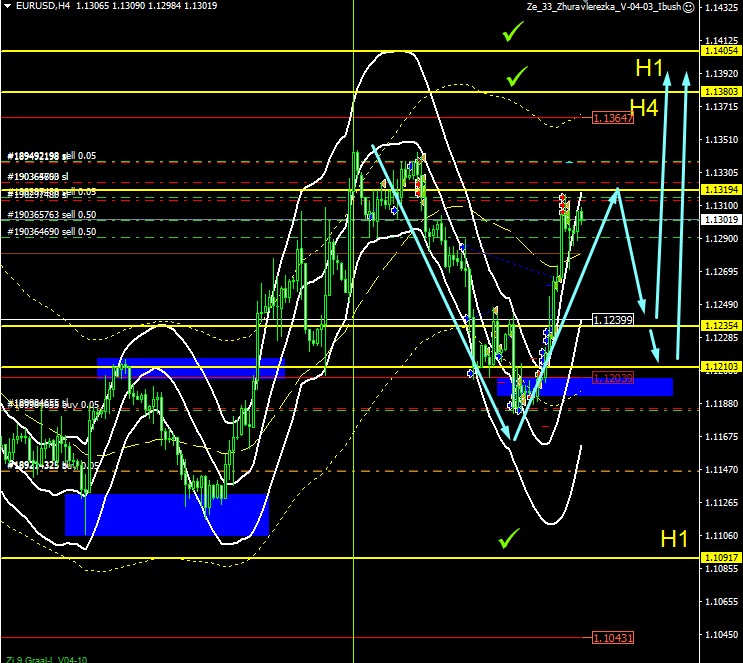Click the yellow H4 text label
743x663 pixels.
click(x=643, y=109)
